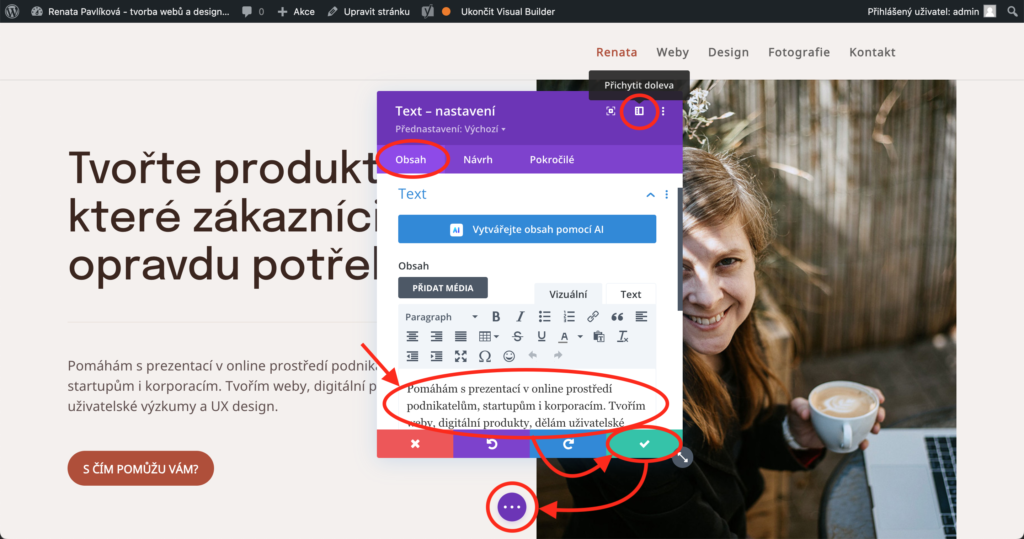
Task: Redo changes with blue button
Action: coord(568,444)
